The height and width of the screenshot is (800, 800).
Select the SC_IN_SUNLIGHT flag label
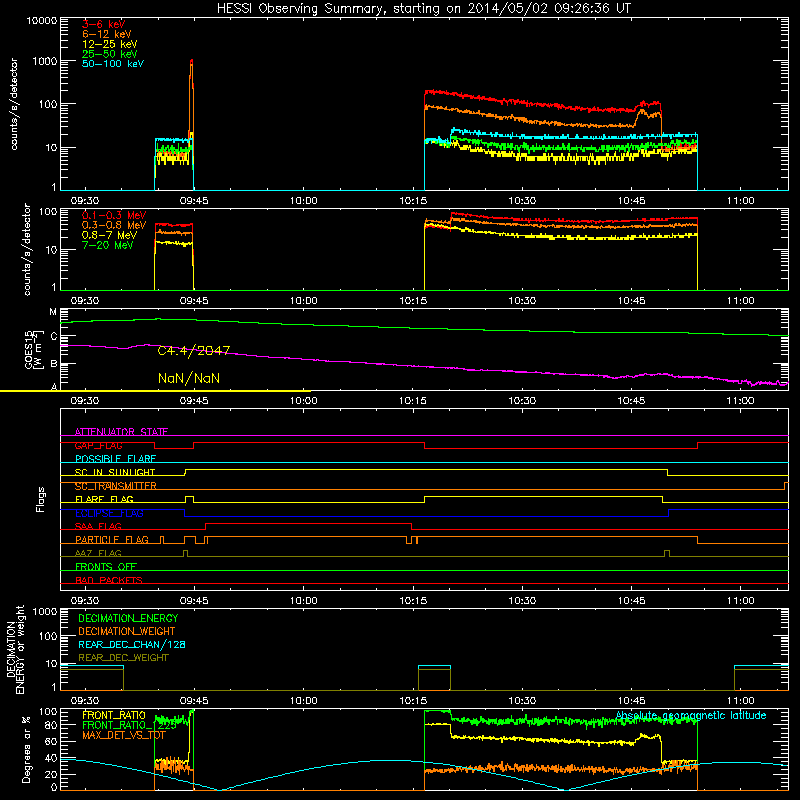(115, 472)
